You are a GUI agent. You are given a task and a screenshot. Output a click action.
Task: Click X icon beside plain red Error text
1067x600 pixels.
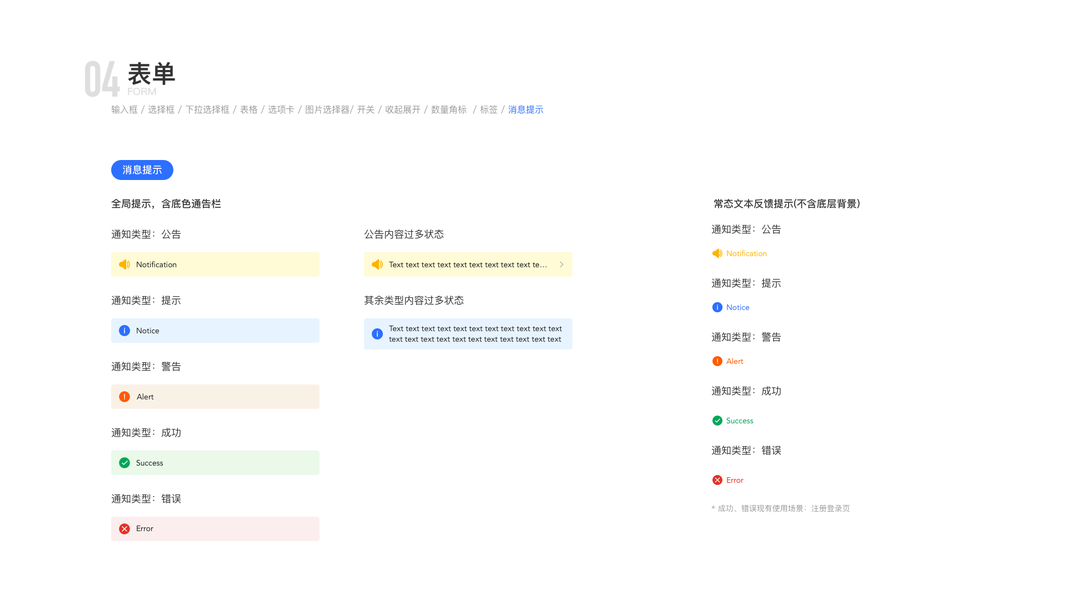[717, 480]
